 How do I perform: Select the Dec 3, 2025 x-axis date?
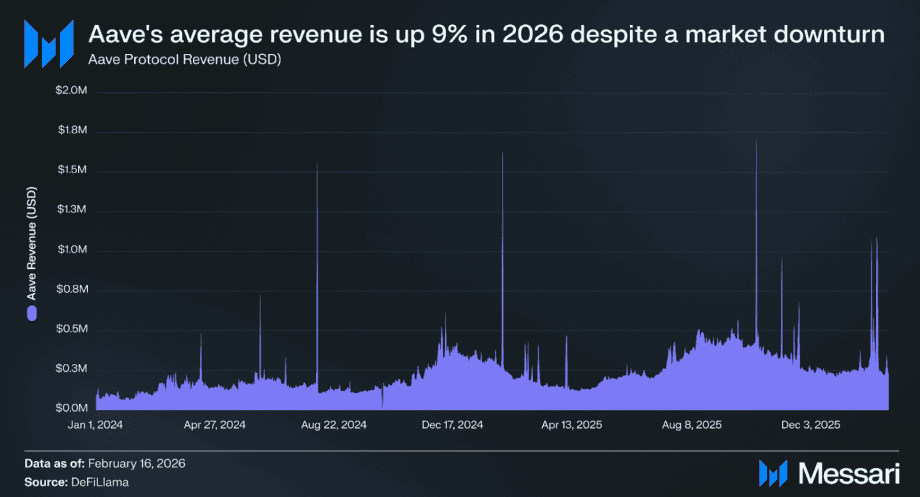tap(810, 425)
